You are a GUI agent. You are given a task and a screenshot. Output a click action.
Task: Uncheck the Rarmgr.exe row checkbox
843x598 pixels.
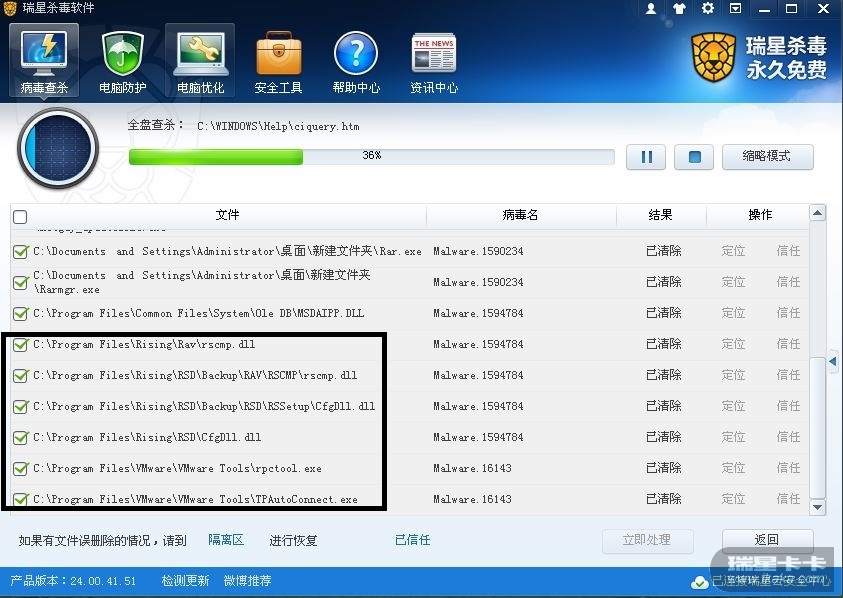[20, 282]
